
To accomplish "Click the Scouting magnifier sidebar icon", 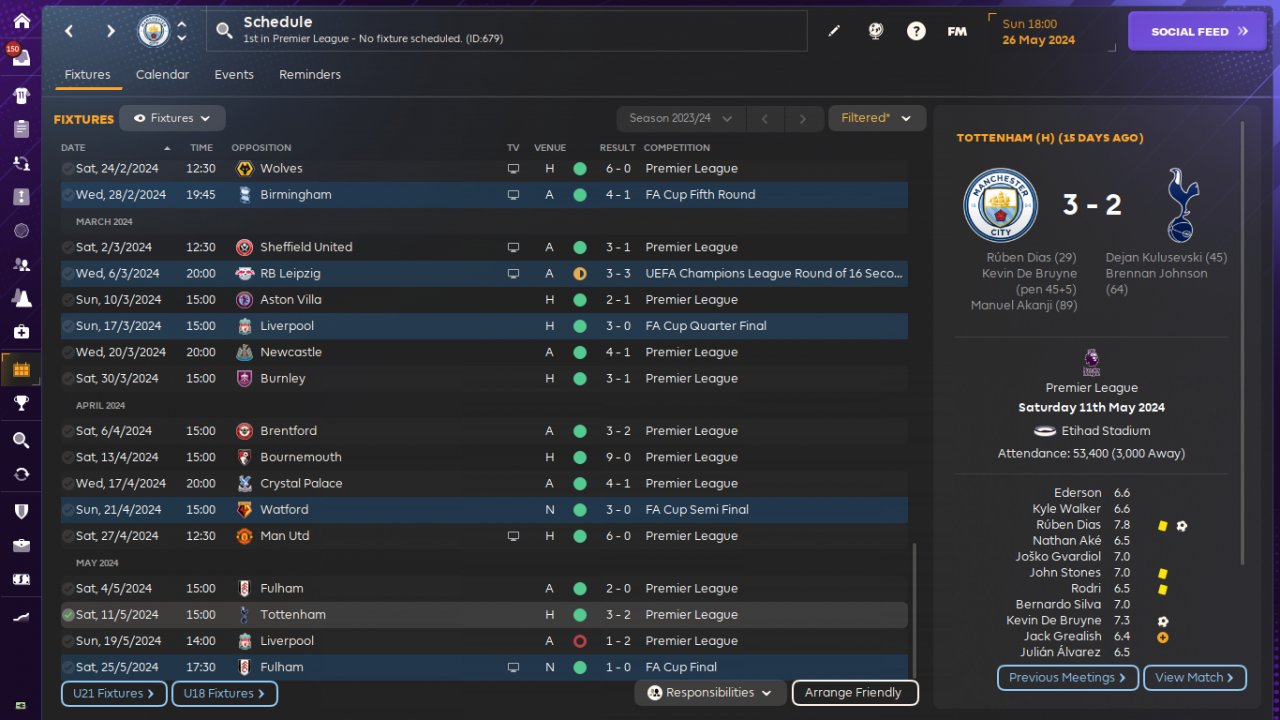I will (x=21, y=440).
